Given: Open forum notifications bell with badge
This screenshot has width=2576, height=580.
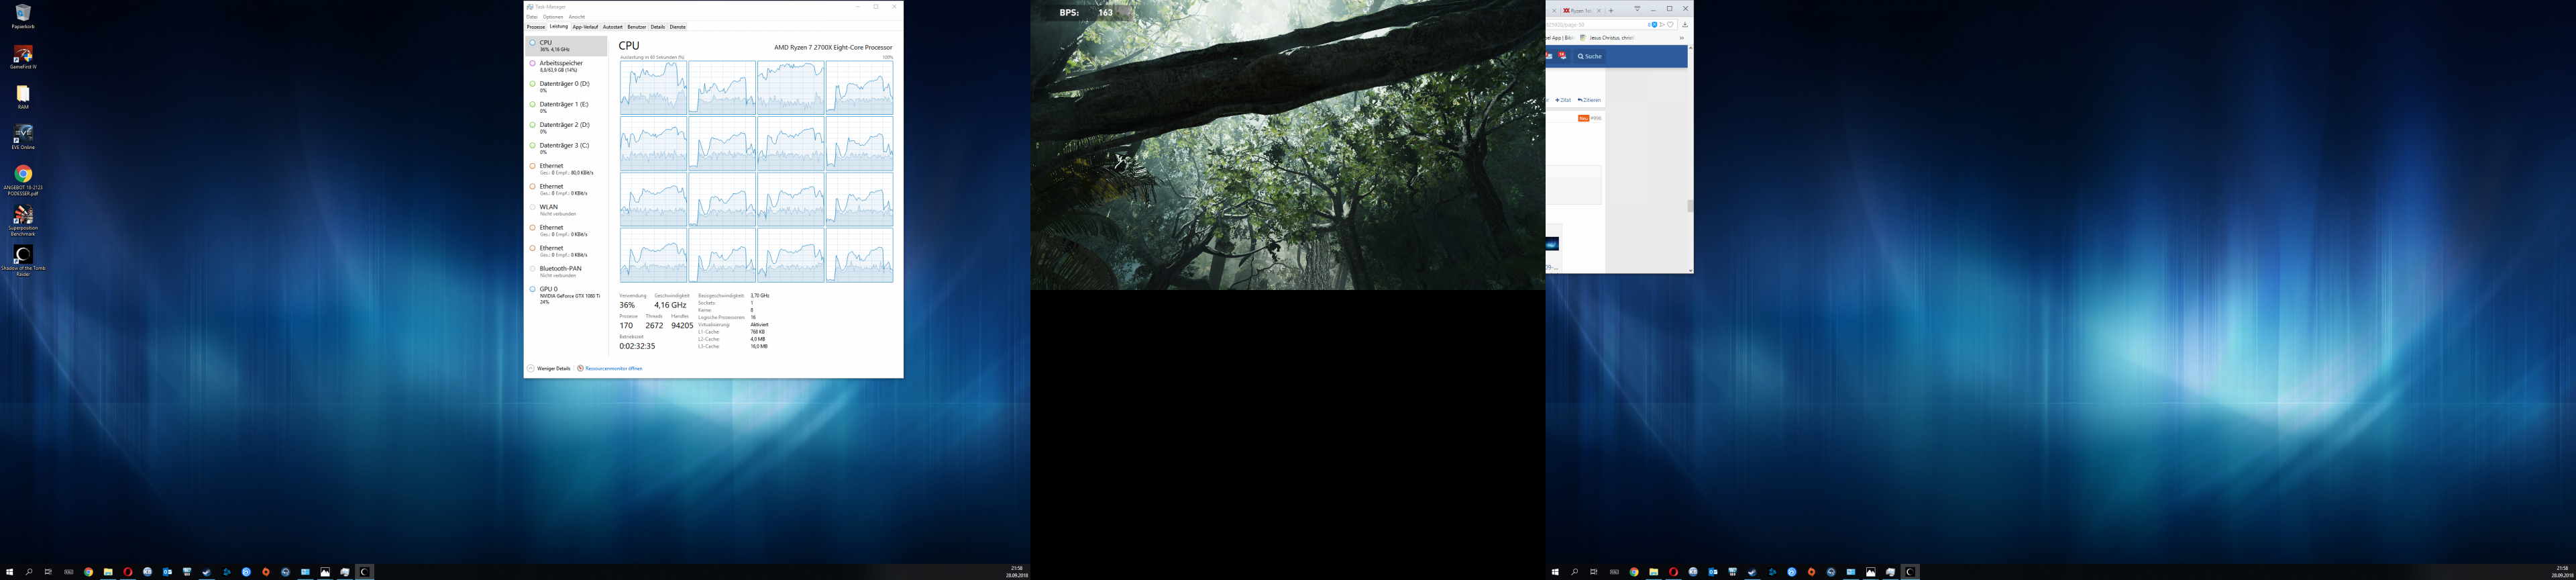Looking at the screenshot, I should click(x=1562, y=56).
